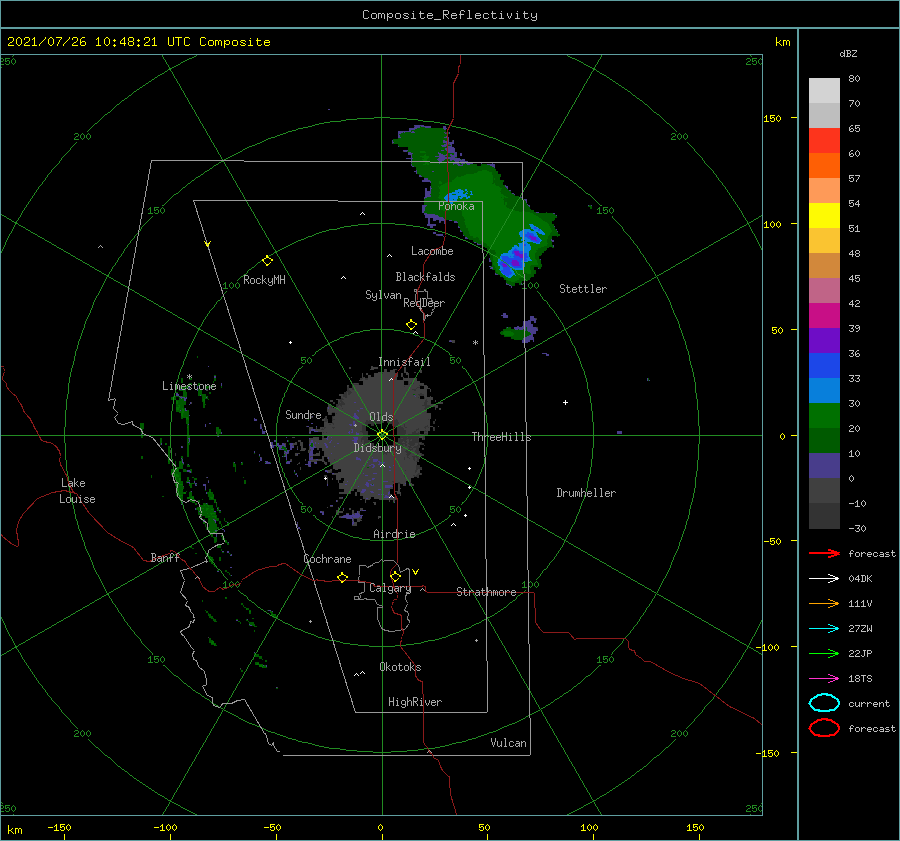Click the RockyMH label
900x841 pixels.
pyautogui.click(x=264, y=280)
